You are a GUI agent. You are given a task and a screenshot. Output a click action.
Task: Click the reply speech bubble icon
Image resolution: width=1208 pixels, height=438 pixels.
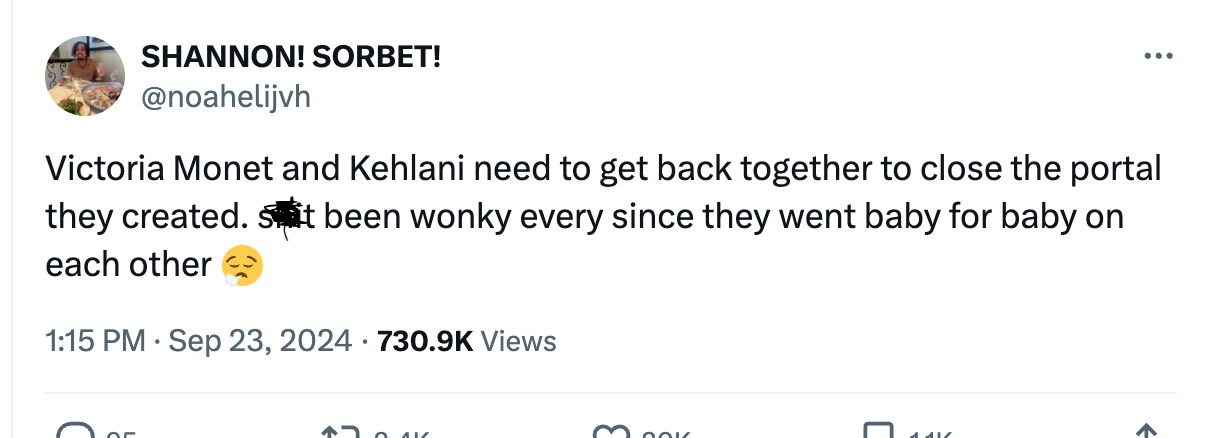tap(74, 432)
